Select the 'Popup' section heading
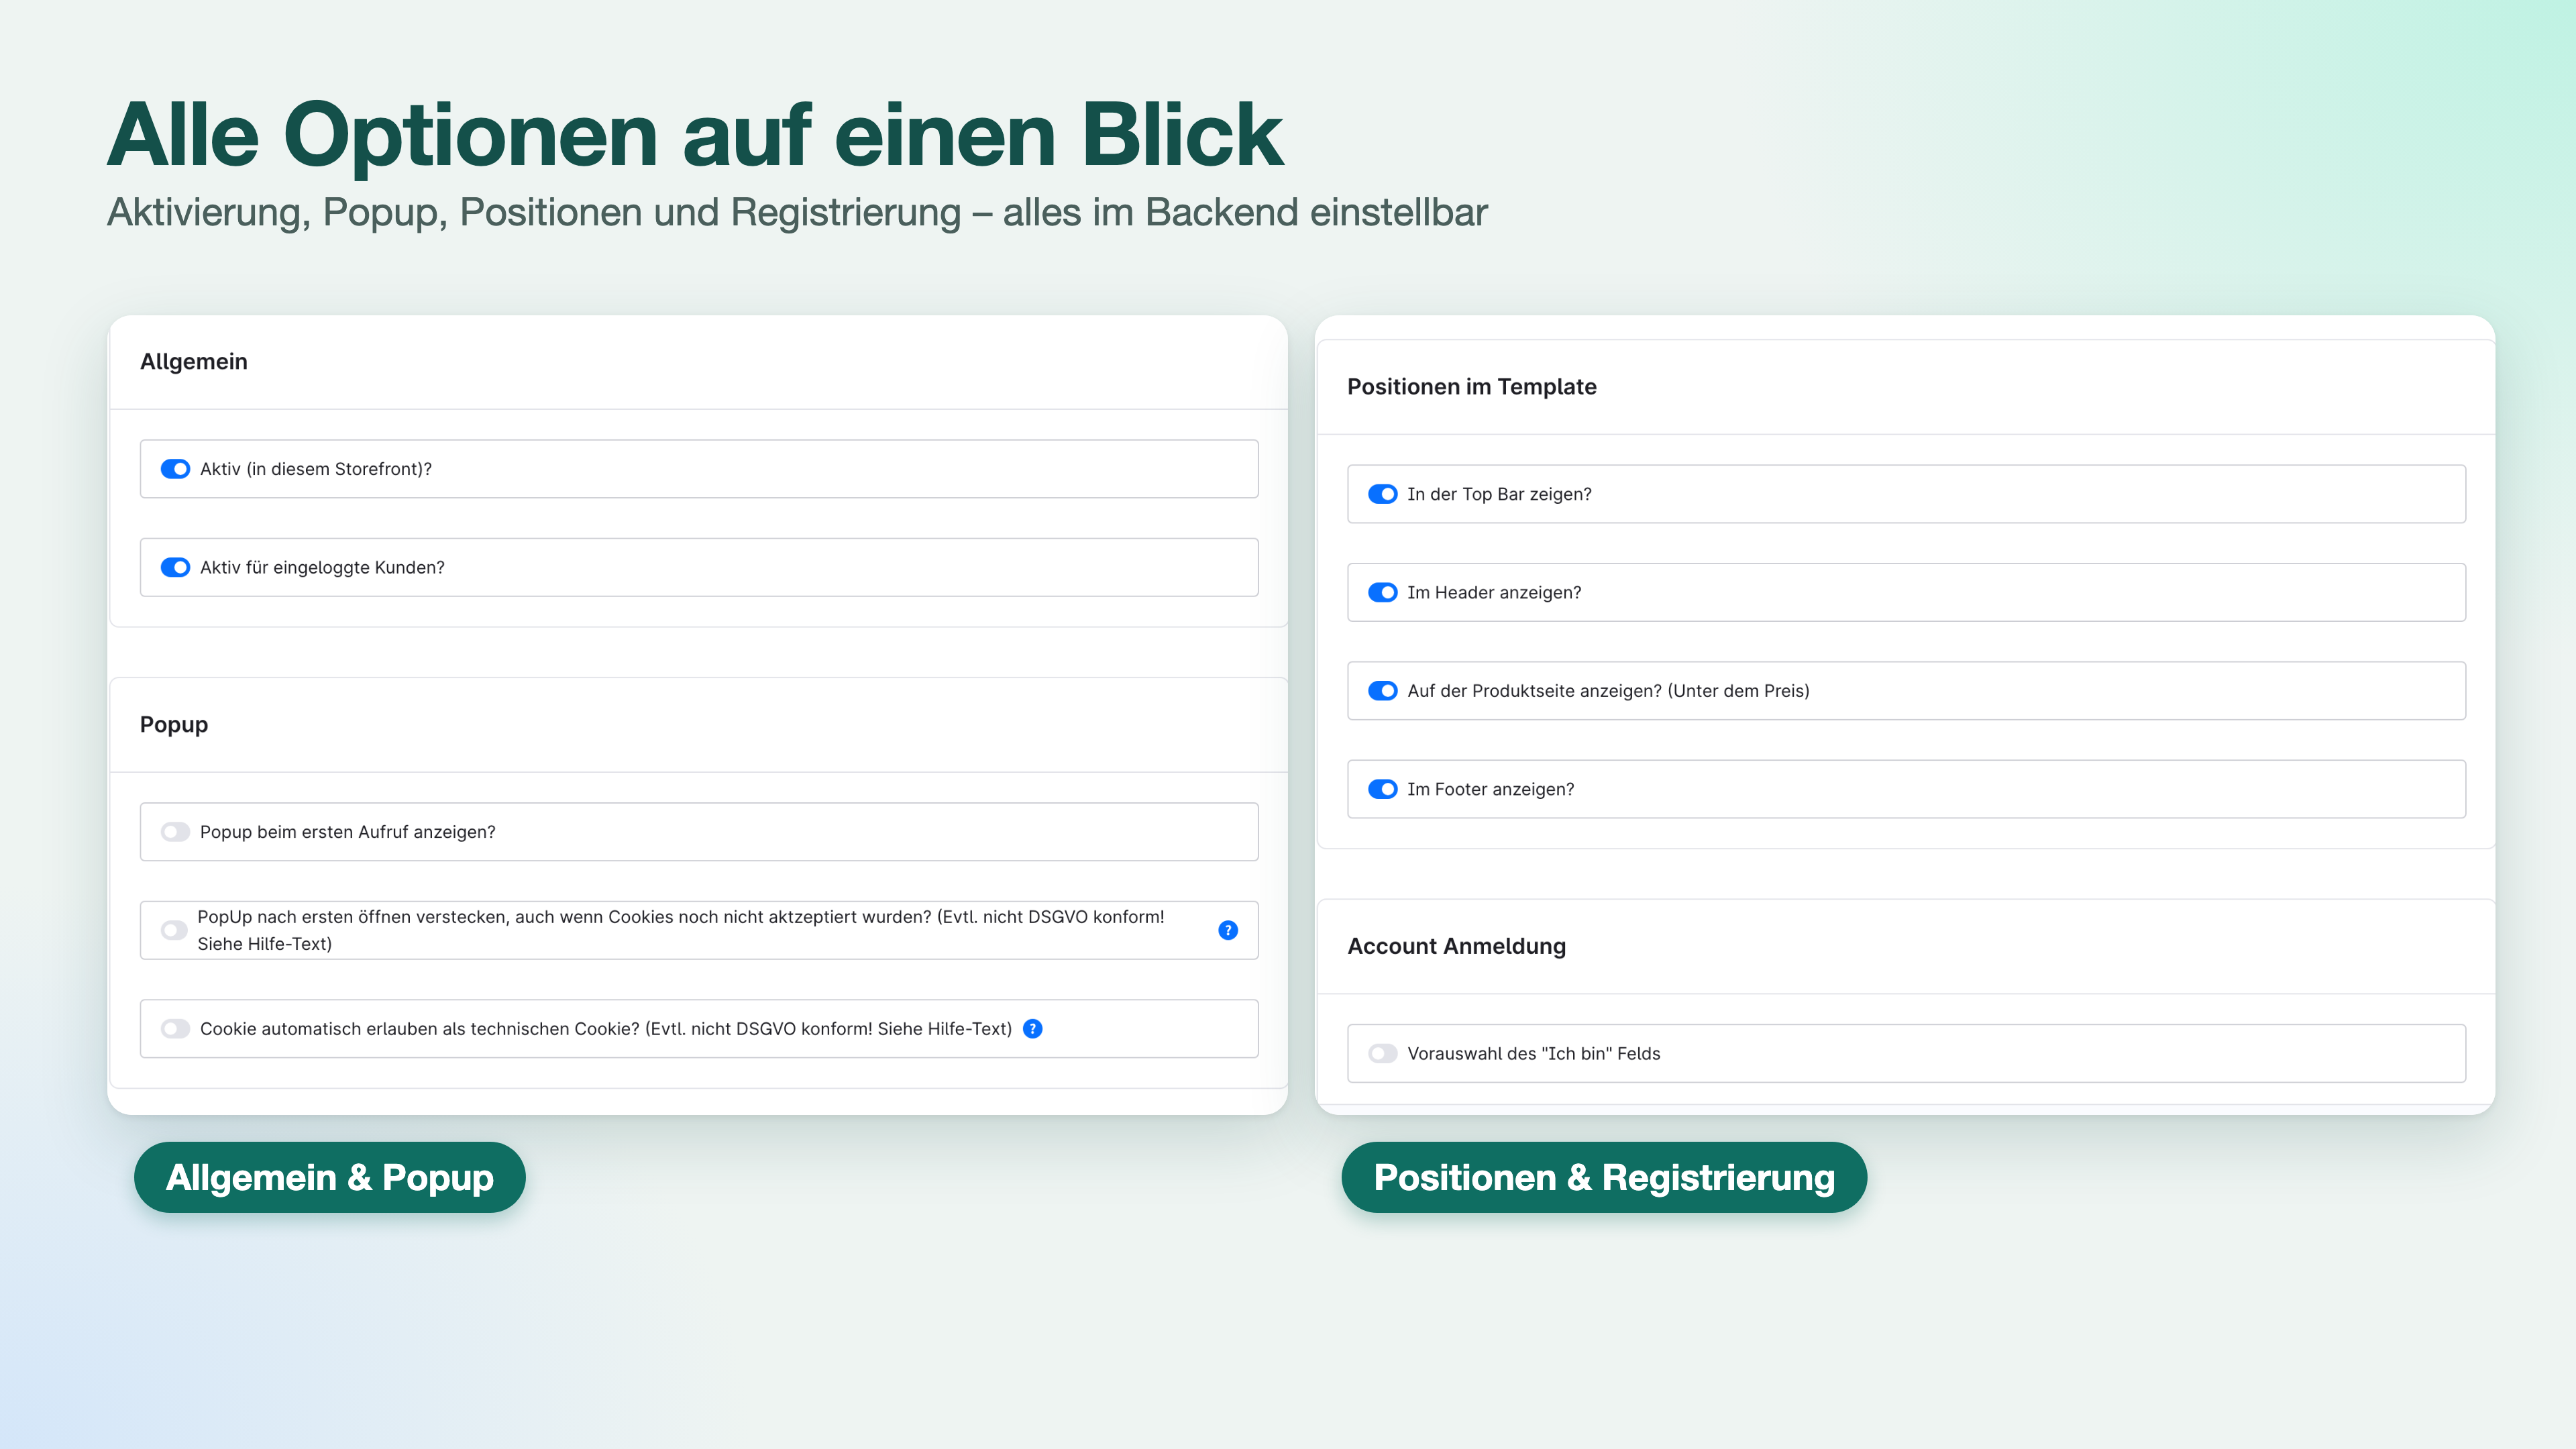The height and width of the screenshot is (1449, 2576). [174, 725]
